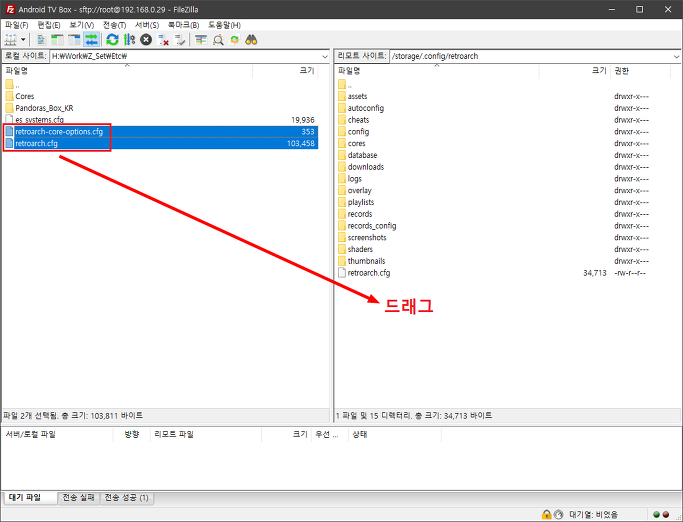This screenshot has height=522, width=683.
Task: Sort remote files by 권한 column
Action: [x=640, y=71]
